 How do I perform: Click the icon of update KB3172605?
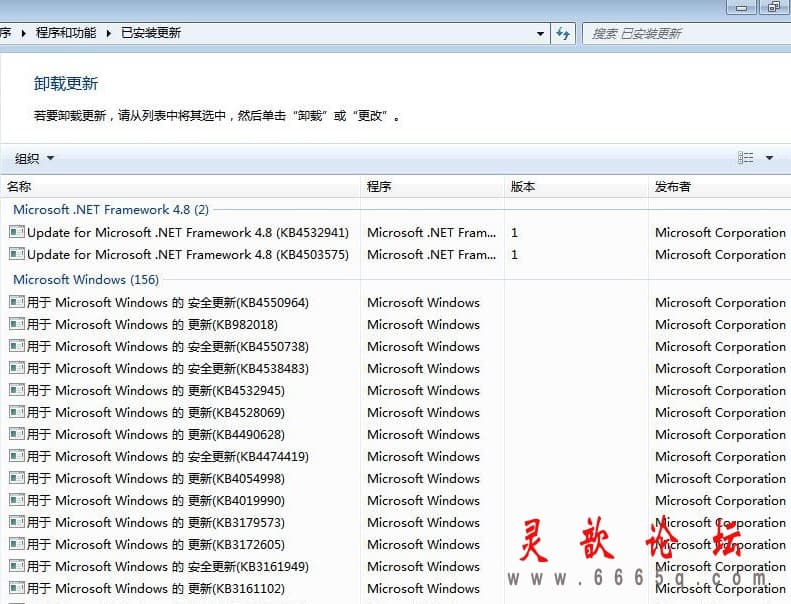(x=17, y=544)
